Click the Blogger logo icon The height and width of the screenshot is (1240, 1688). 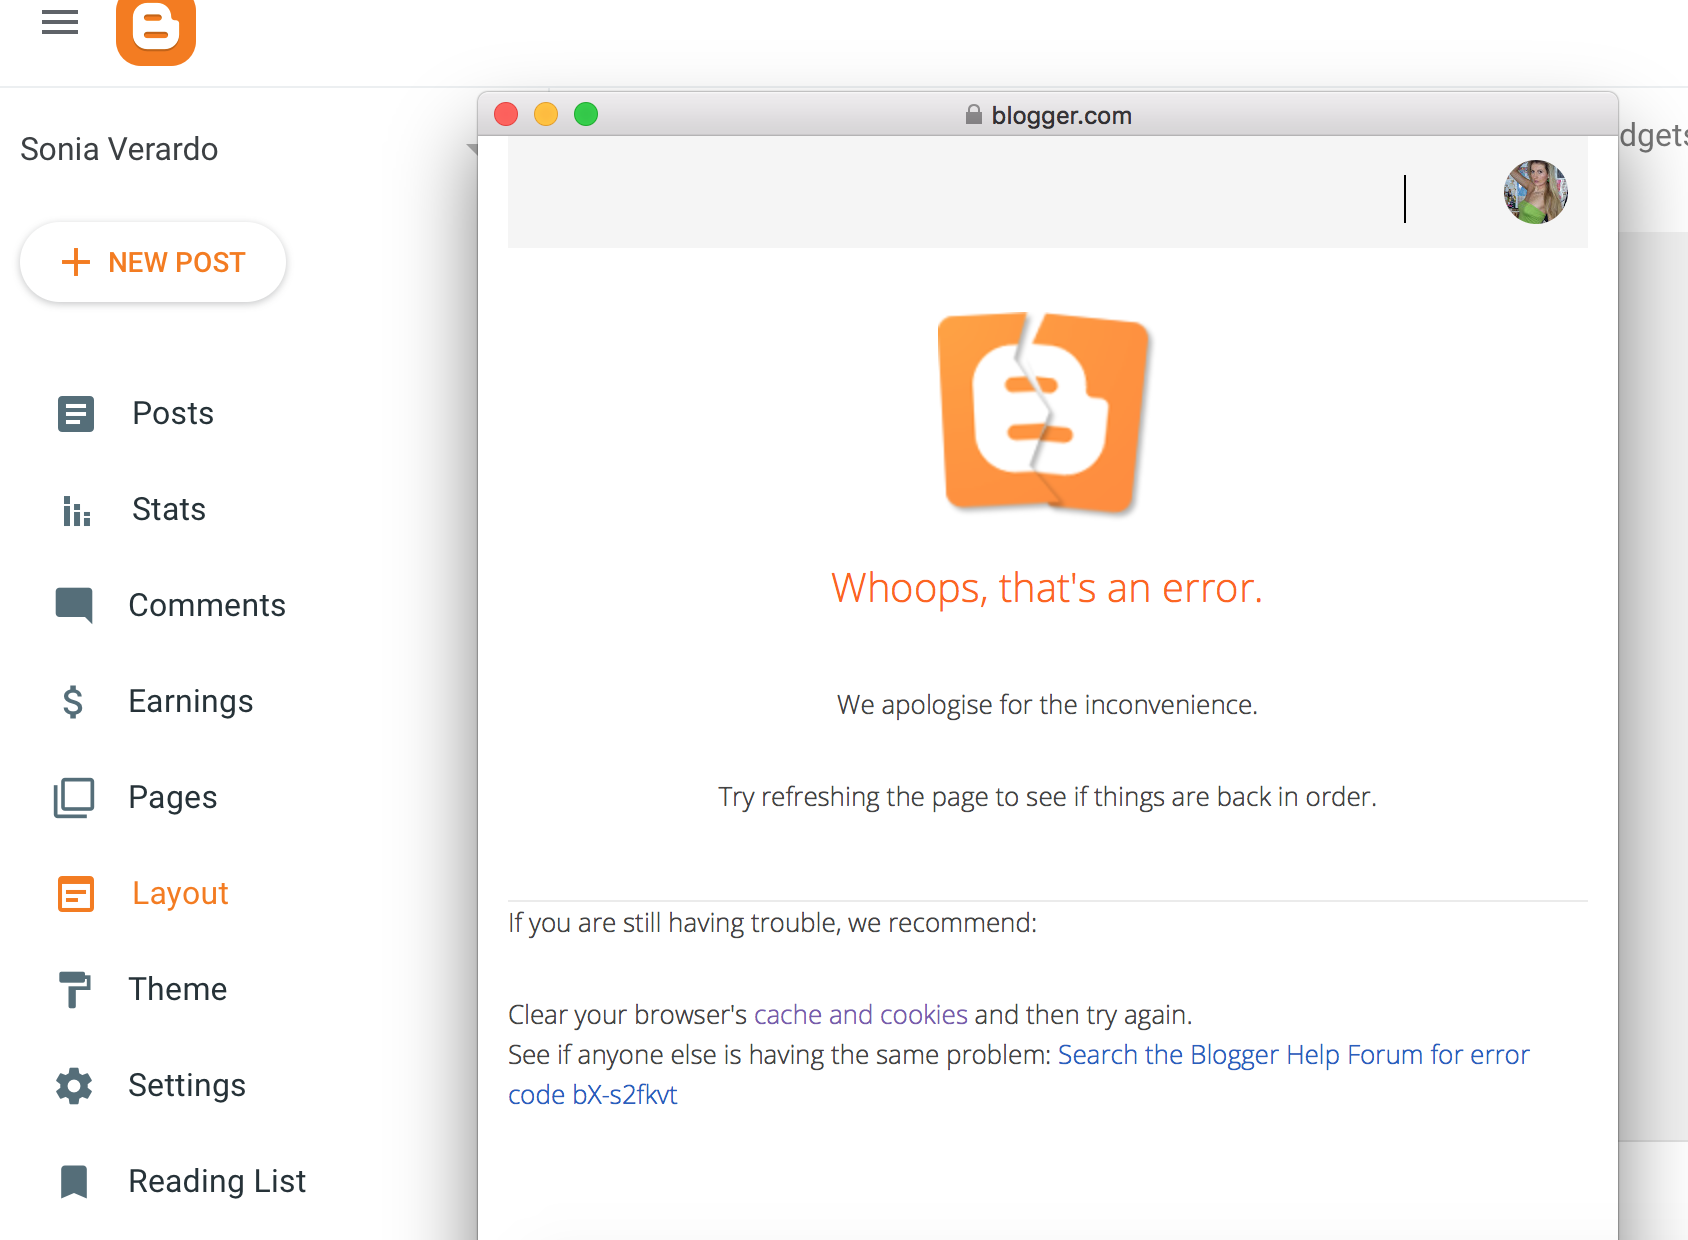pos(156,31)
